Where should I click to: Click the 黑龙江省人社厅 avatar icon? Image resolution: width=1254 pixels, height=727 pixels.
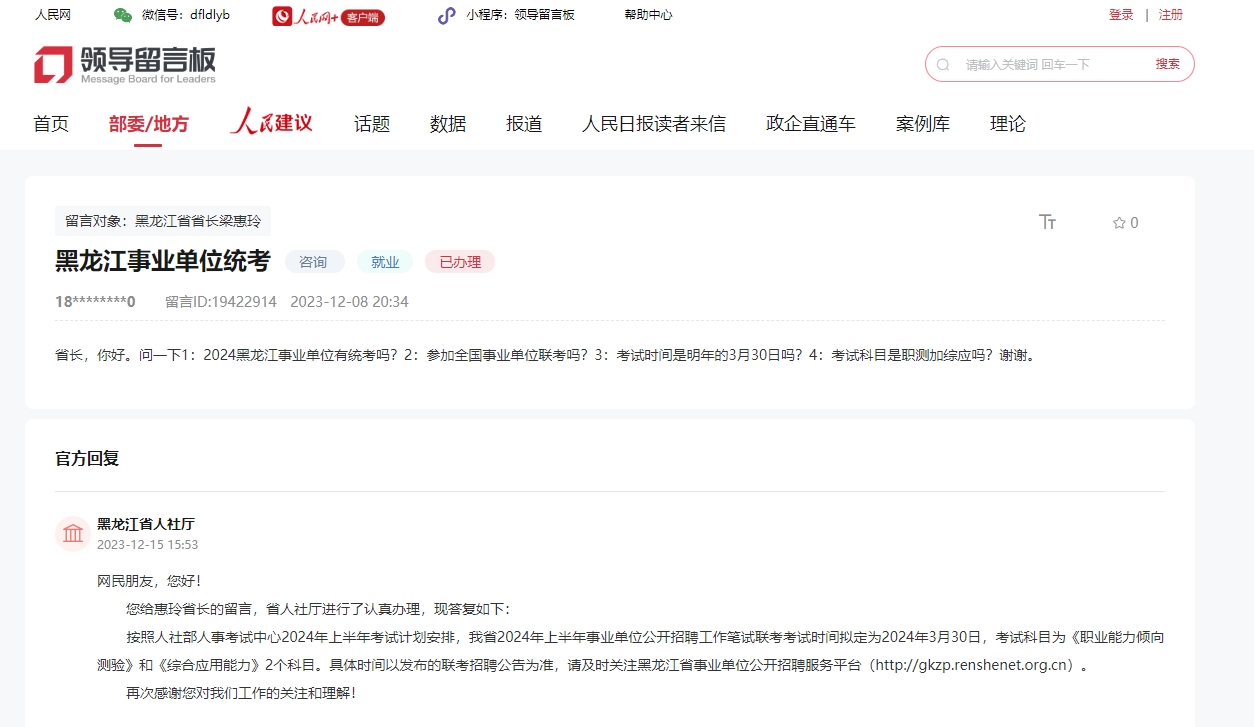coord(72,533)
